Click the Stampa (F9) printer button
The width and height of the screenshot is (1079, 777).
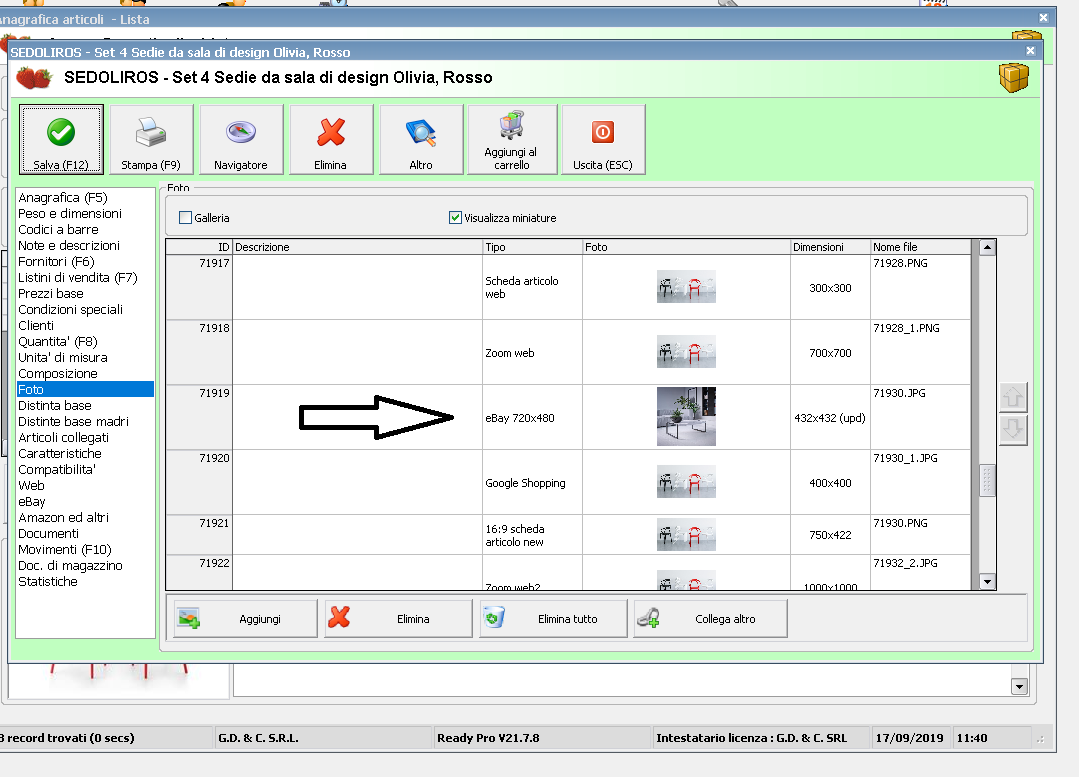pos(151,139)
